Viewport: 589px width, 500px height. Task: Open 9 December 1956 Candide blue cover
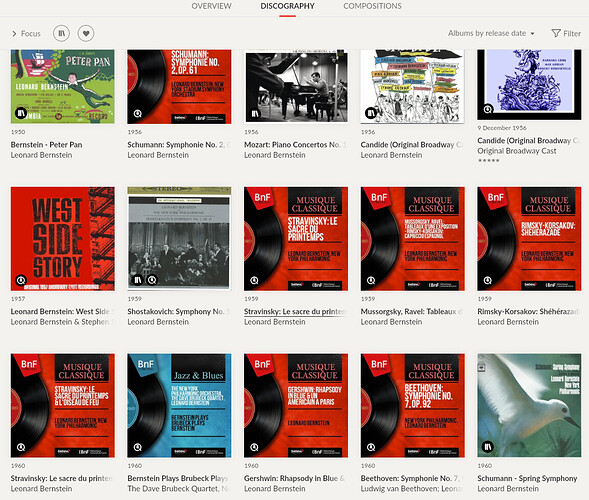coord(529,85)
